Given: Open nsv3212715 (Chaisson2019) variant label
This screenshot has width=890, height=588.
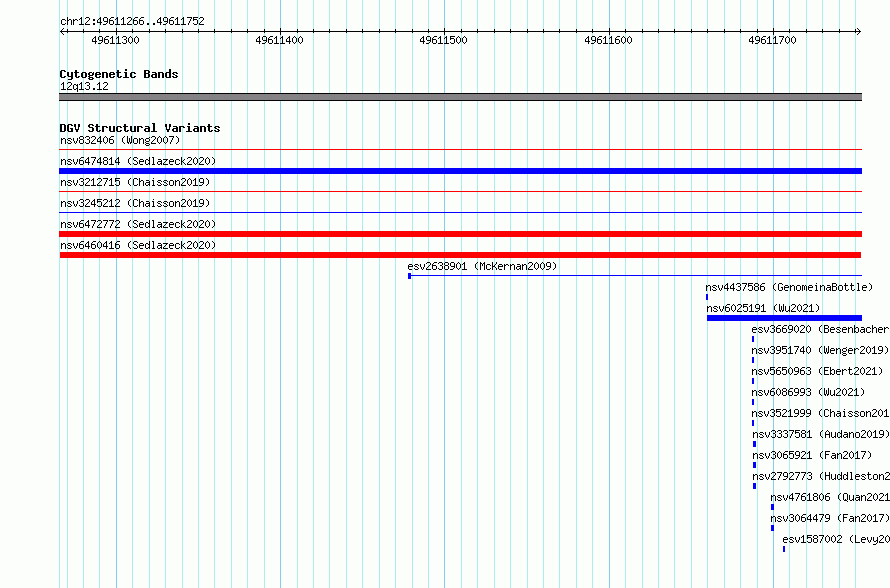Looking at the screenshot, I should tap(135, 182).
